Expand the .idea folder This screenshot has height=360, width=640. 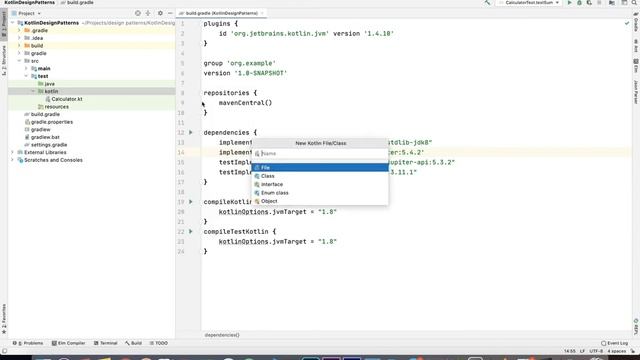pyautogui.click(x=19, y=38)
